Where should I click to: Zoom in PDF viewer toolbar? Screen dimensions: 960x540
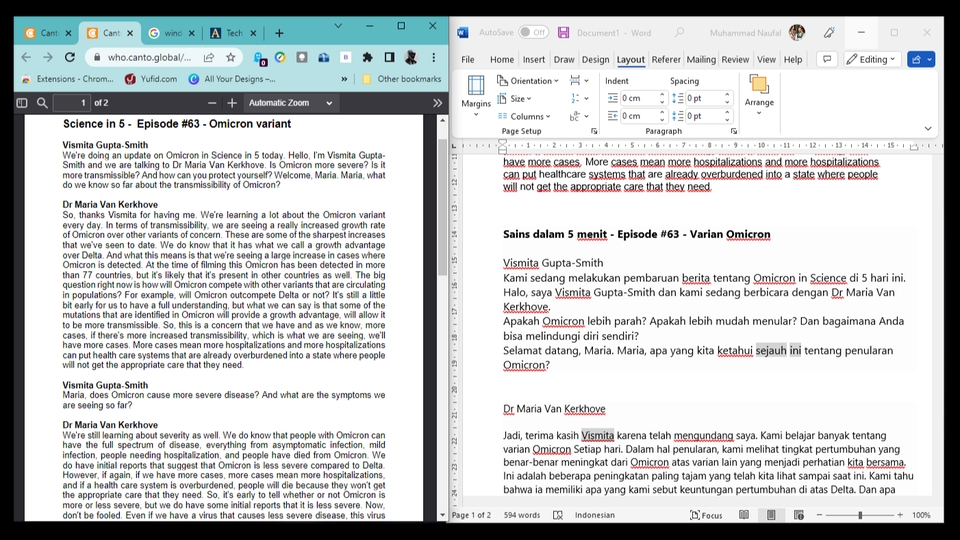pyautogui.click(x=232, y=103)
